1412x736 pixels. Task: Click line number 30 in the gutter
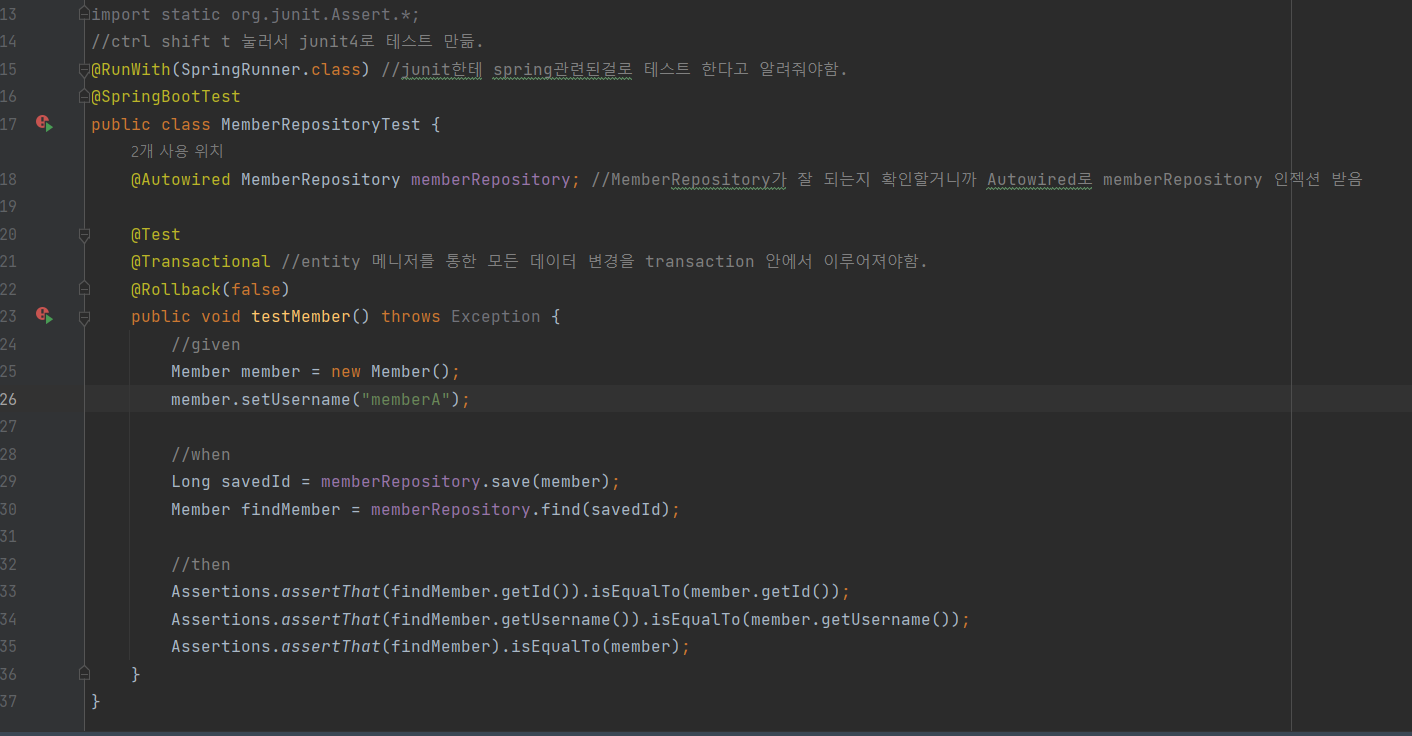click(x=8, y=509)
